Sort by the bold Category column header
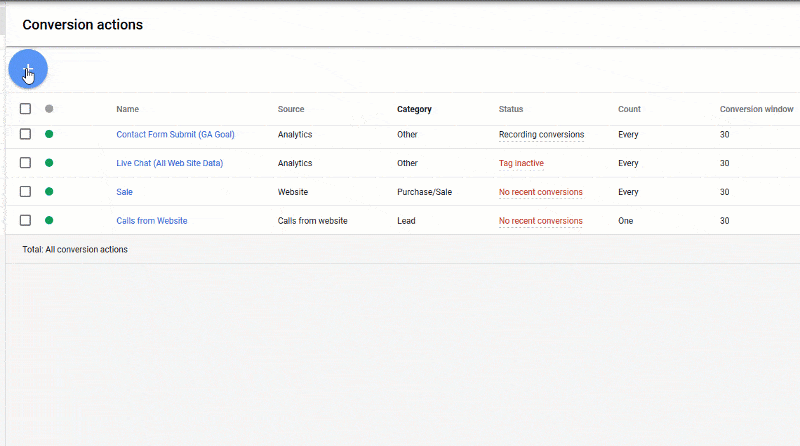 414,109
